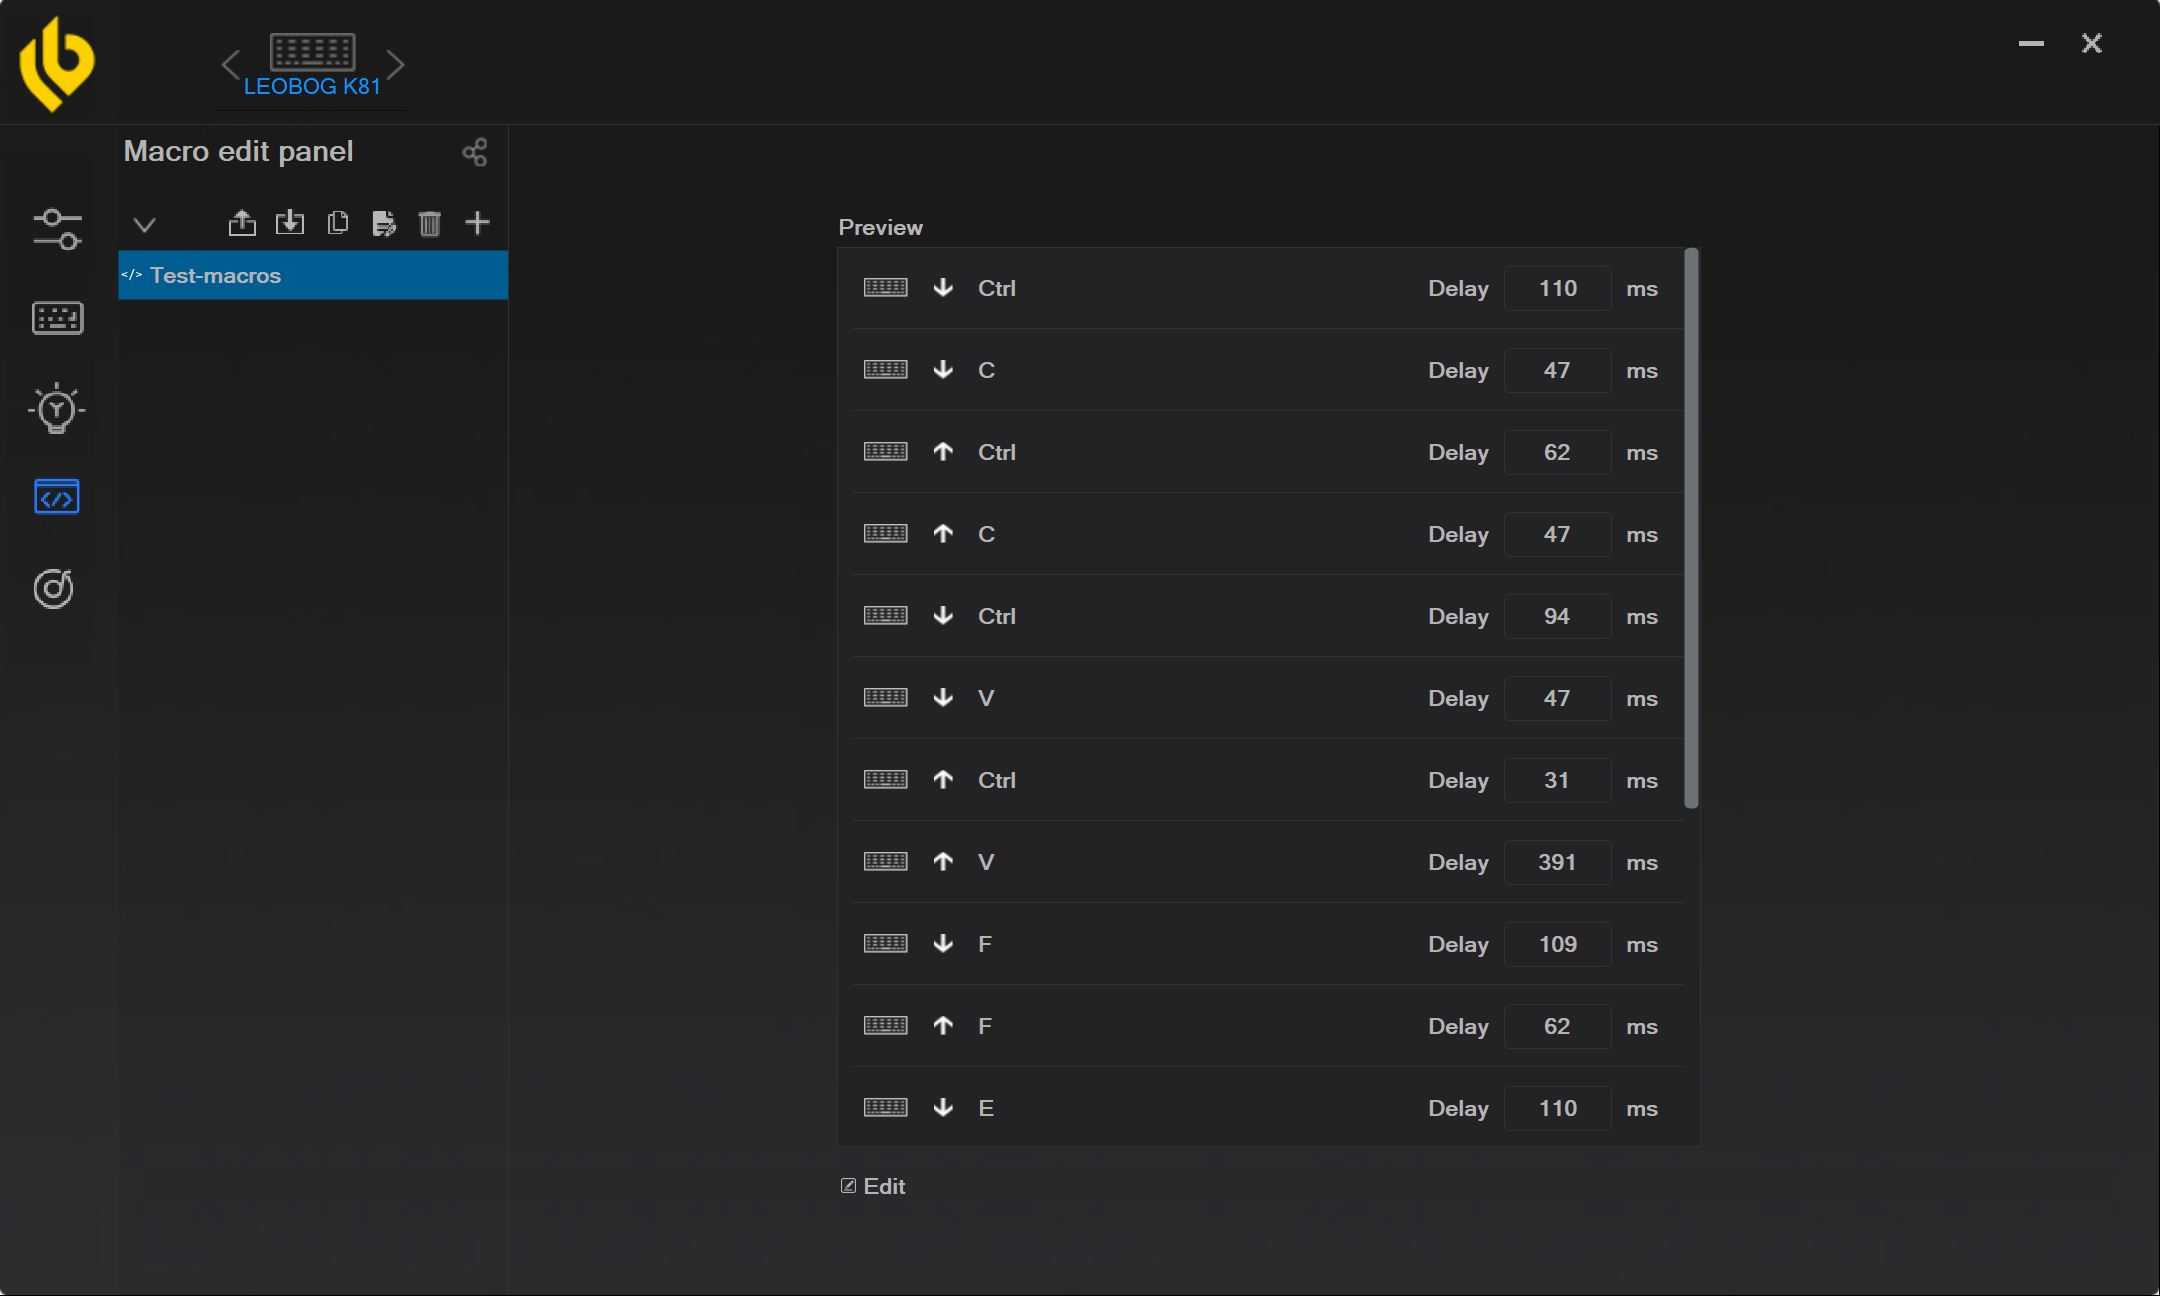Edit the 47 delay for C up

[x=1557, y=534]
